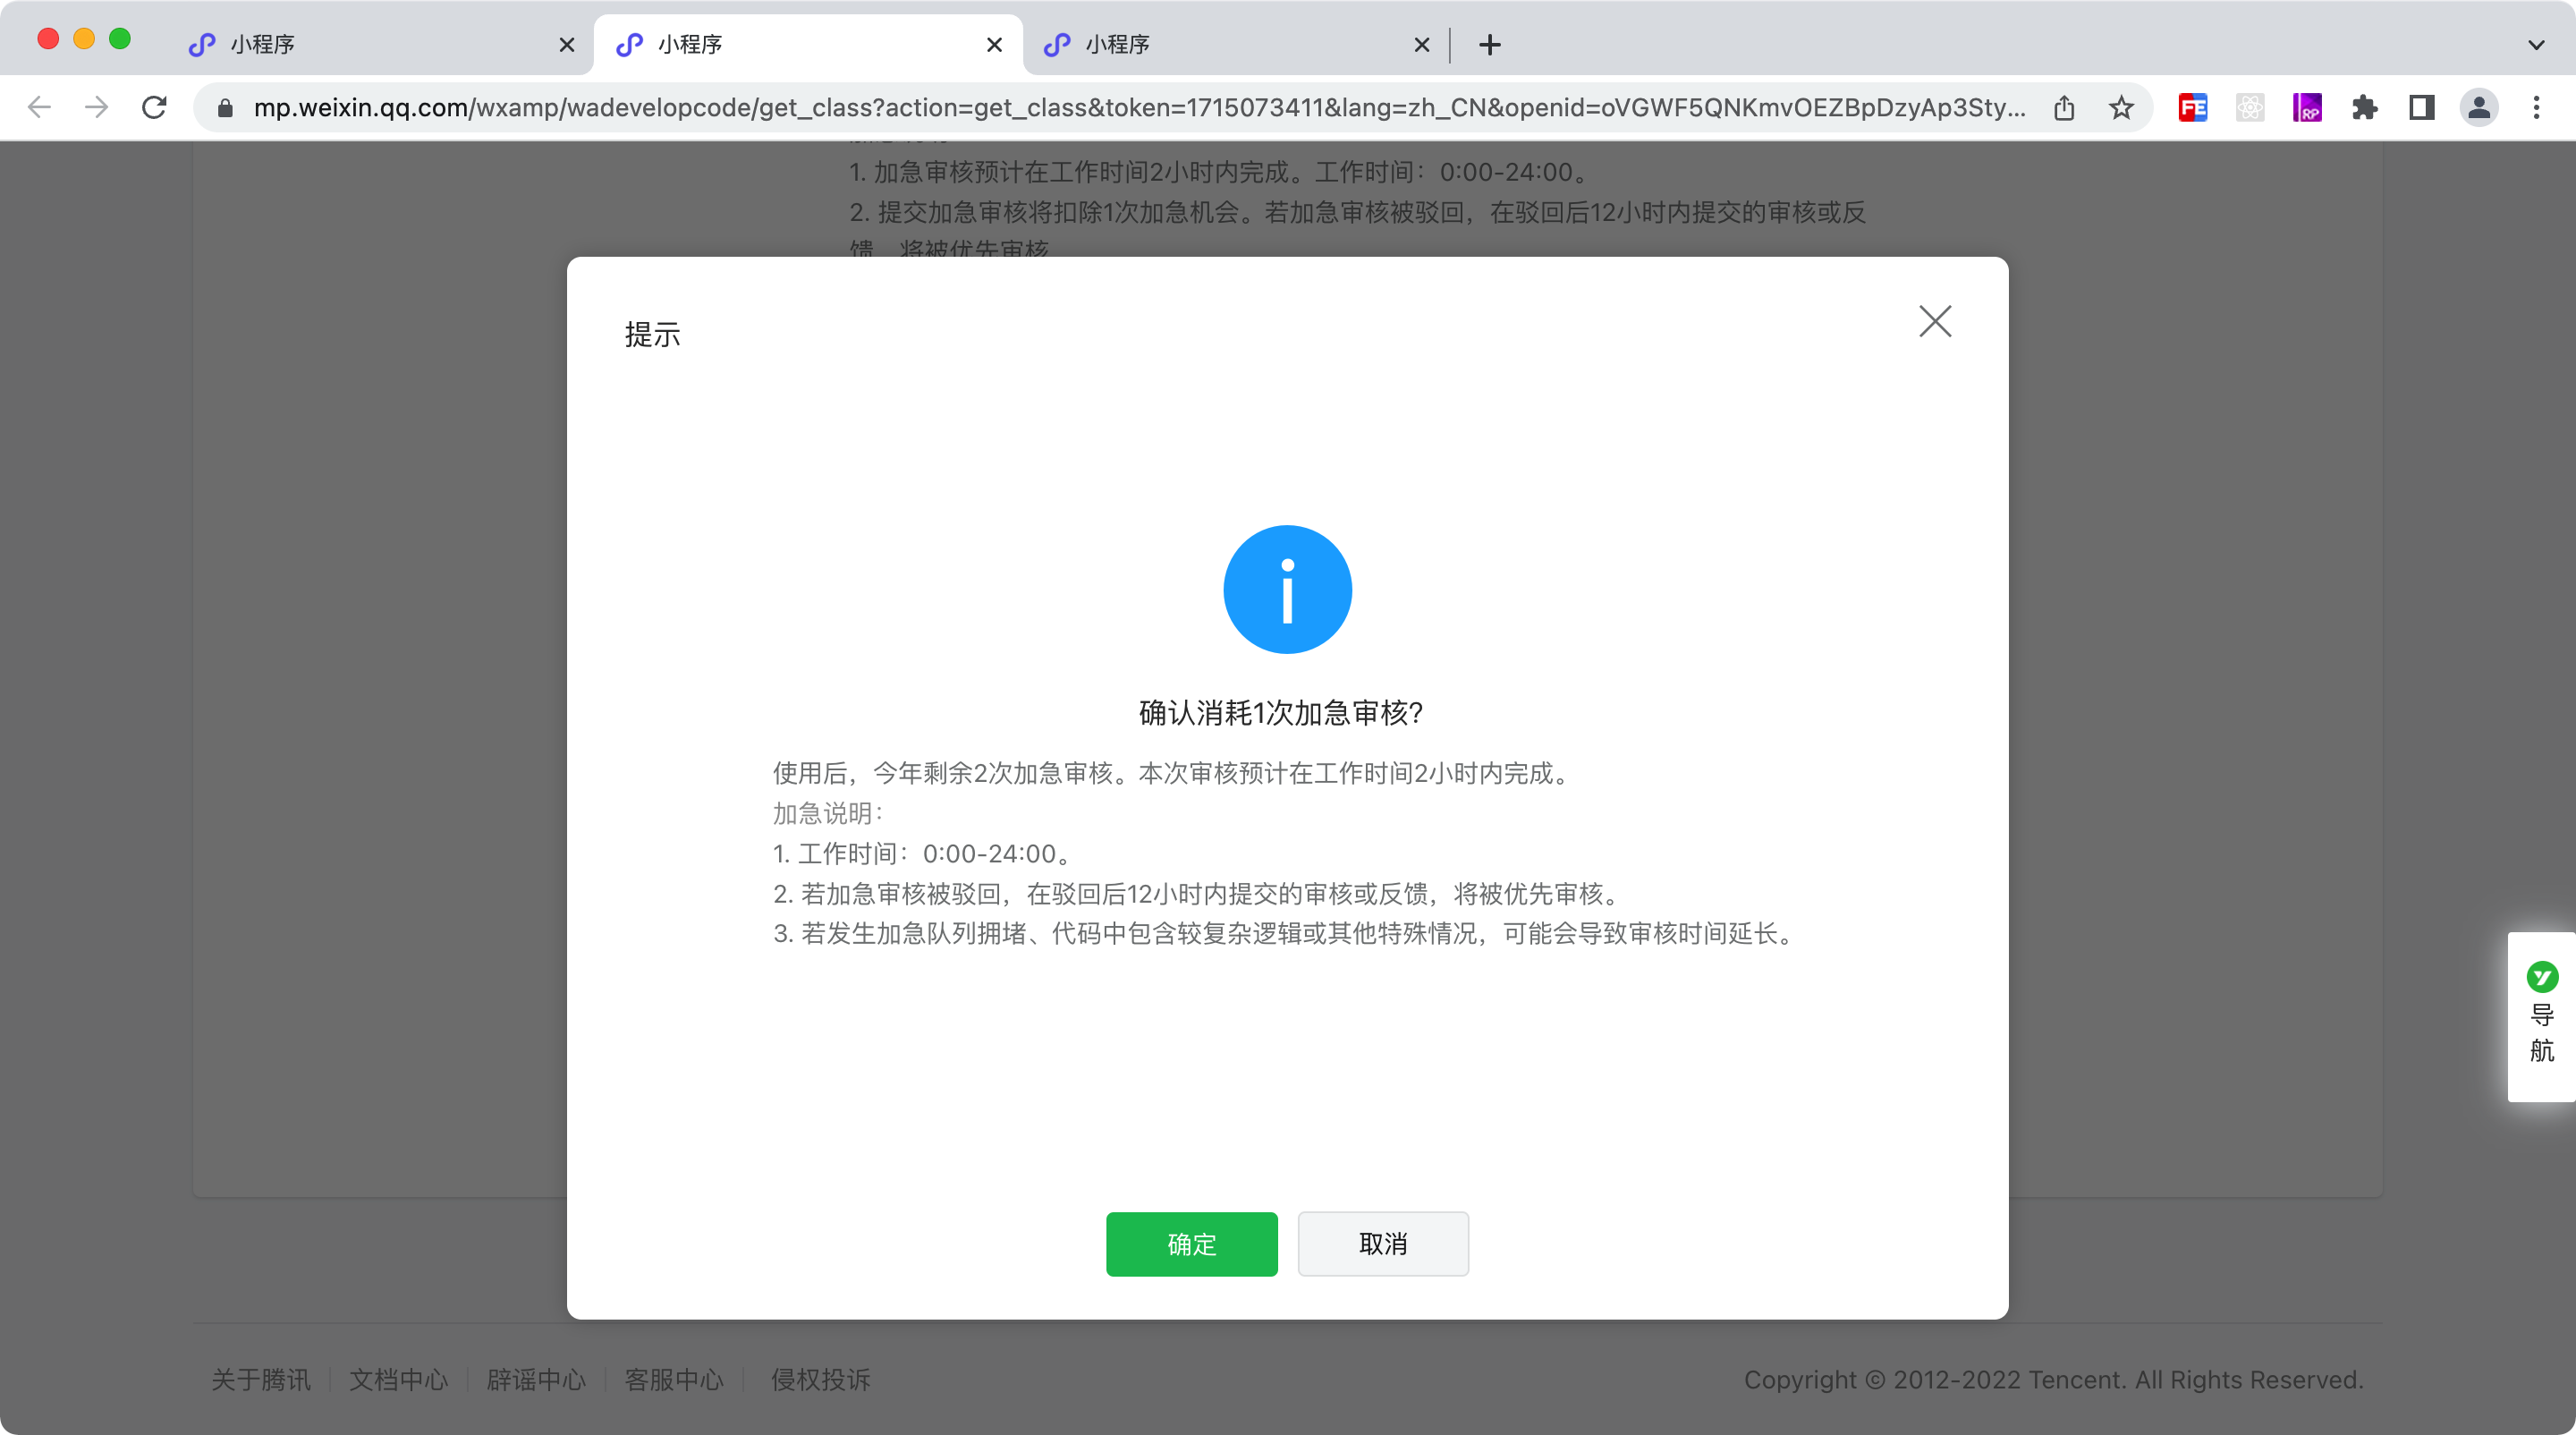Open the FE helper extension

2192,107
